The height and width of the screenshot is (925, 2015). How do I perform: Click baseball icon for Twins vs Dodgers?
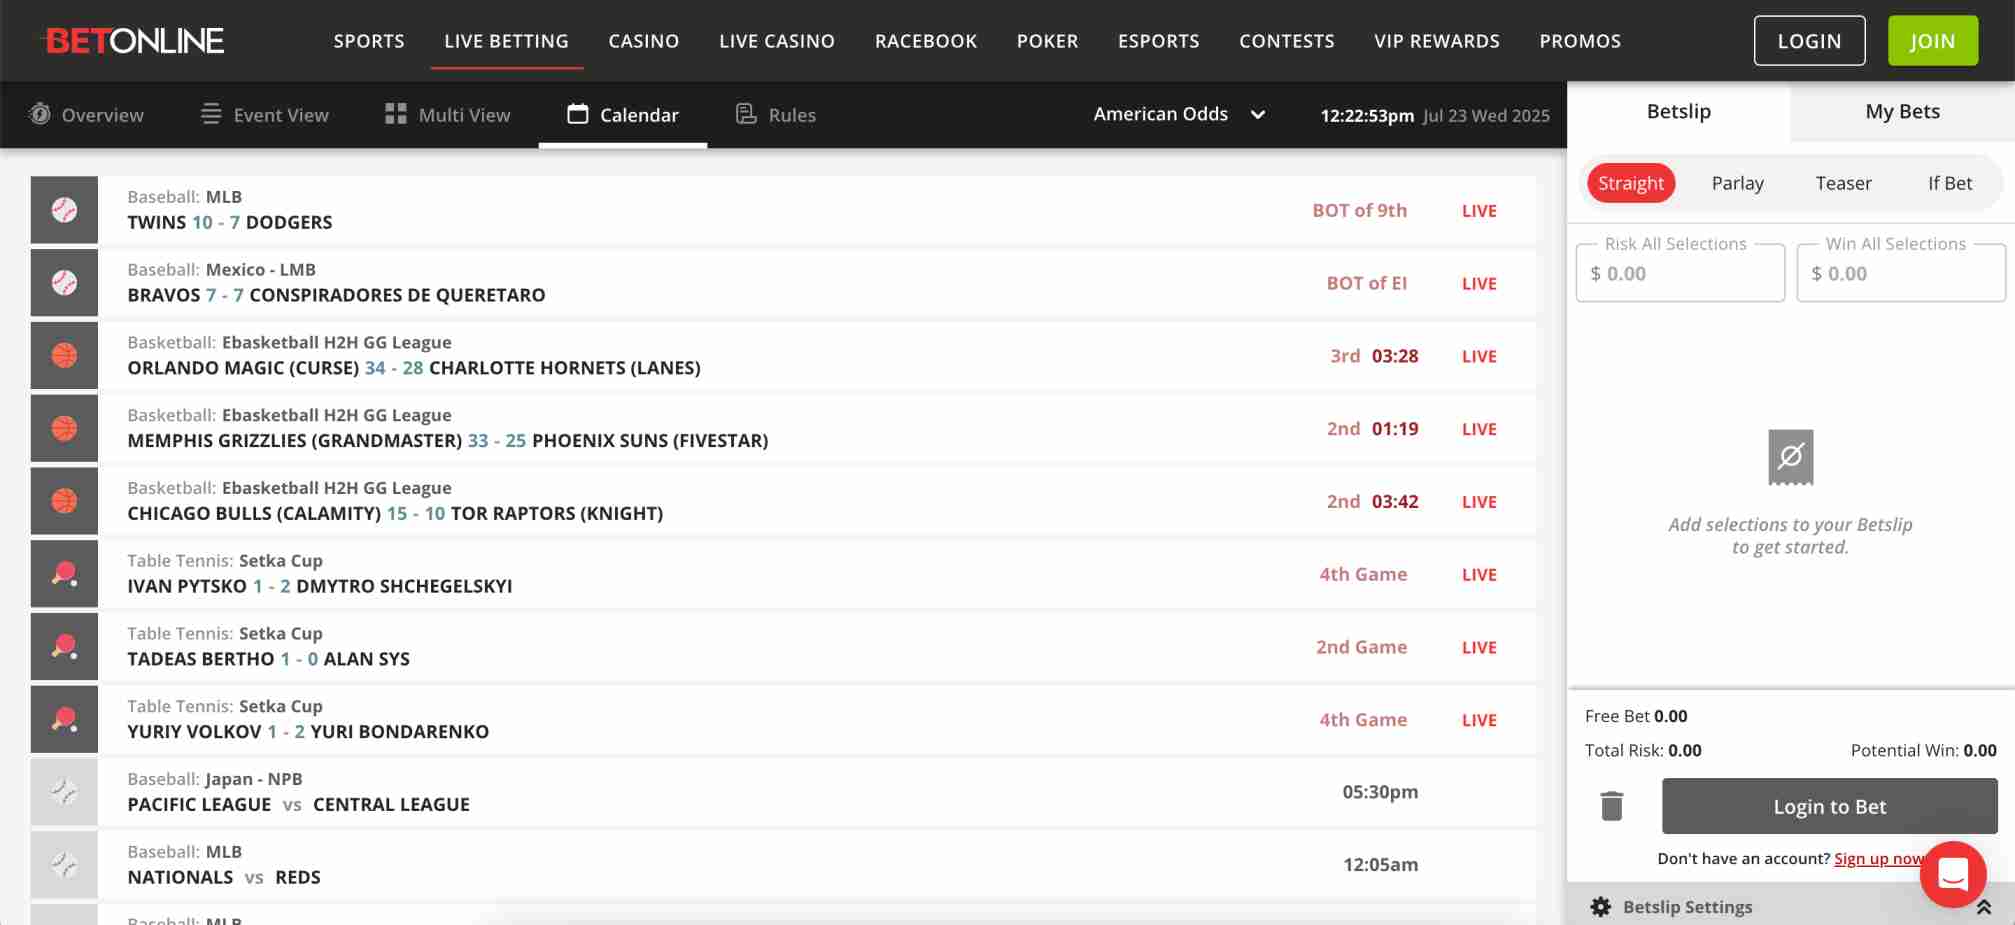64,210
